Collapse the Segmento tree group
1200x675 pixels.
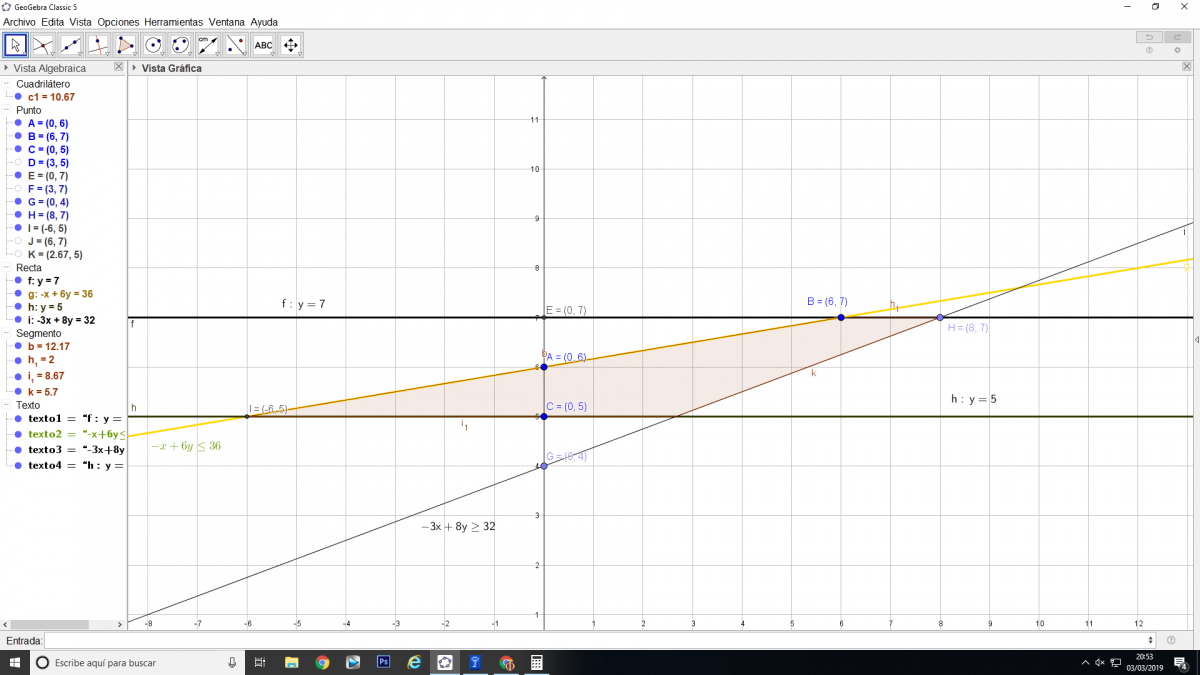click(6, 333)
